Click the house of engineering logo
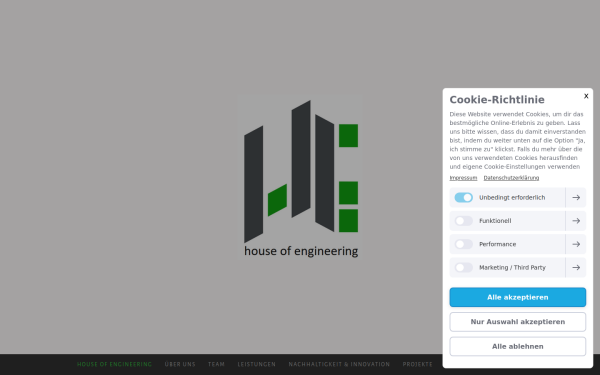Image resolution: width=600 pixels, height=375 pixels. [301, 178]
